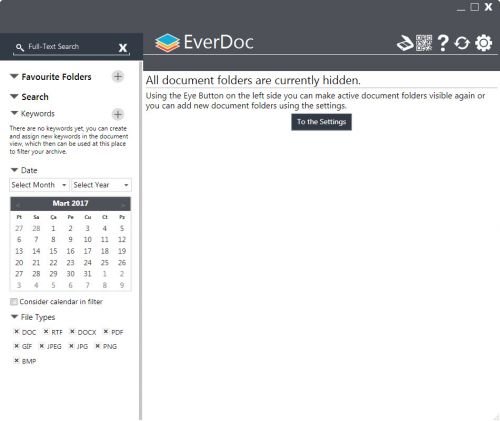The image size is (500, 421).
Task: Add a new favourite folder
Action: (x=118, y=76)
